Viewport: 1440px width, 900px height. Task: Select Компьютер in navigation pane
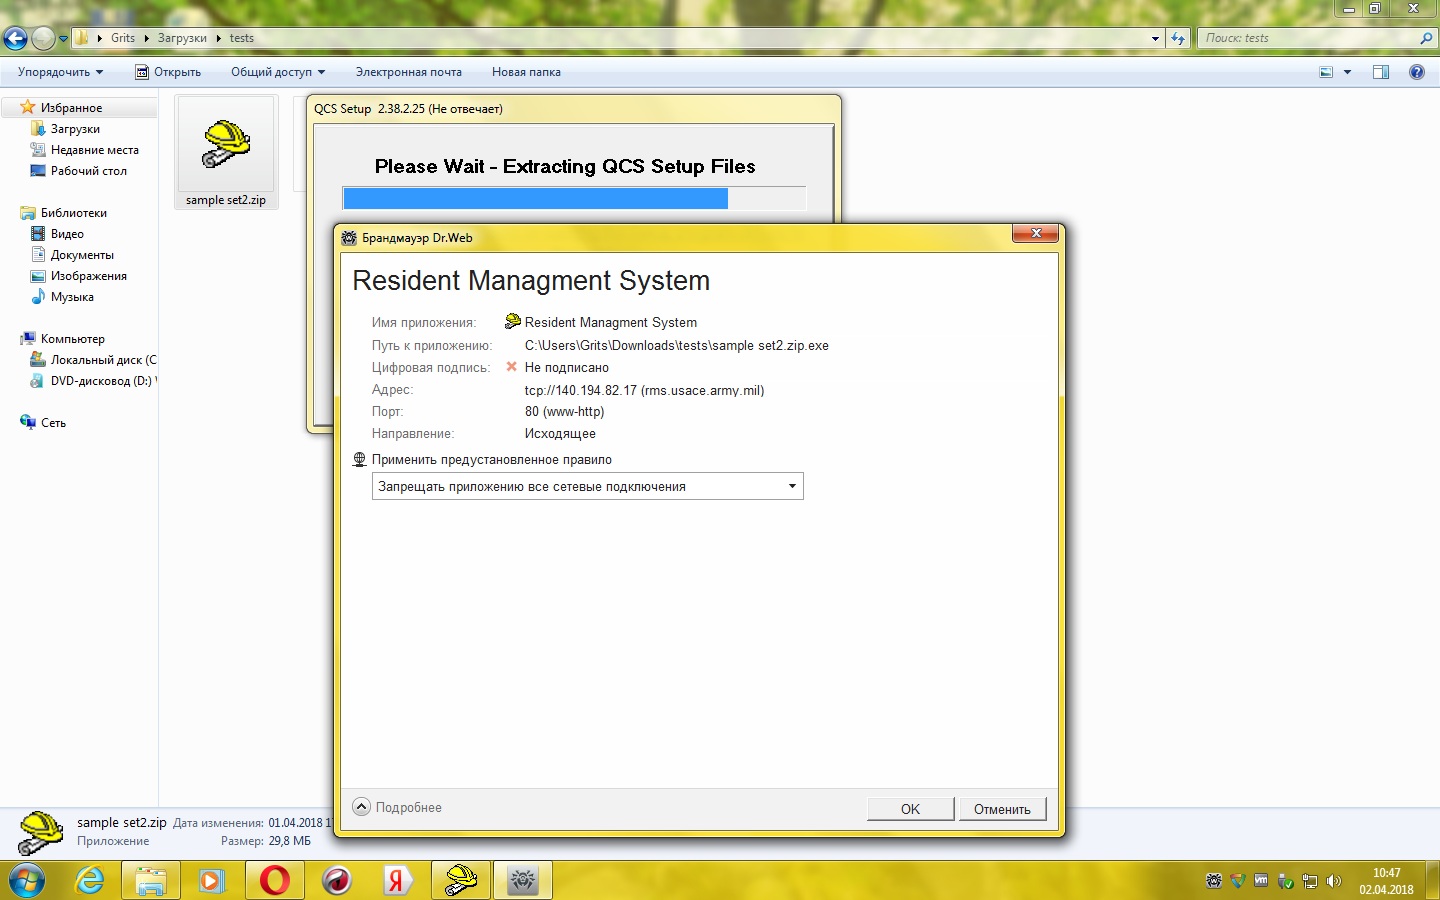coord(73,339)
